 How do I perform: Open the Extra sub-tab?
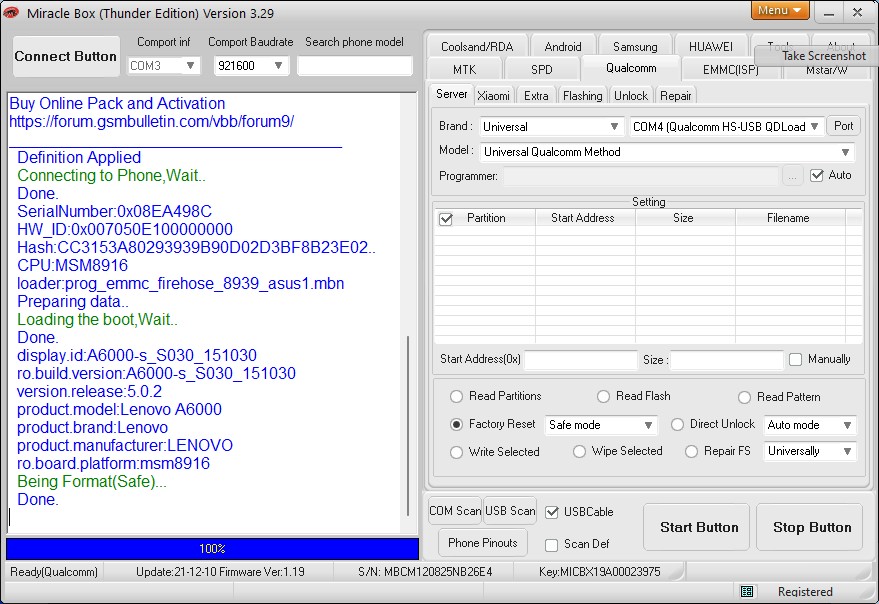click(536, 96)
